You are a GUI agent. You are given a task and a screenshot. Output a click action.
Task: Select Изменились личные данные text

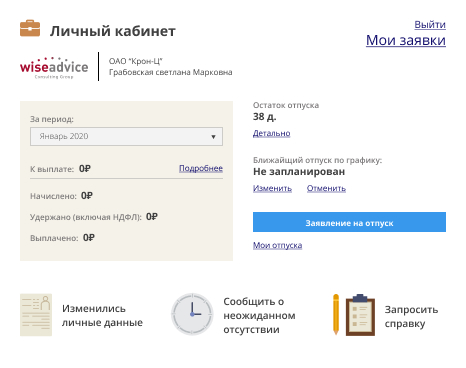click(x=102, y=315)
